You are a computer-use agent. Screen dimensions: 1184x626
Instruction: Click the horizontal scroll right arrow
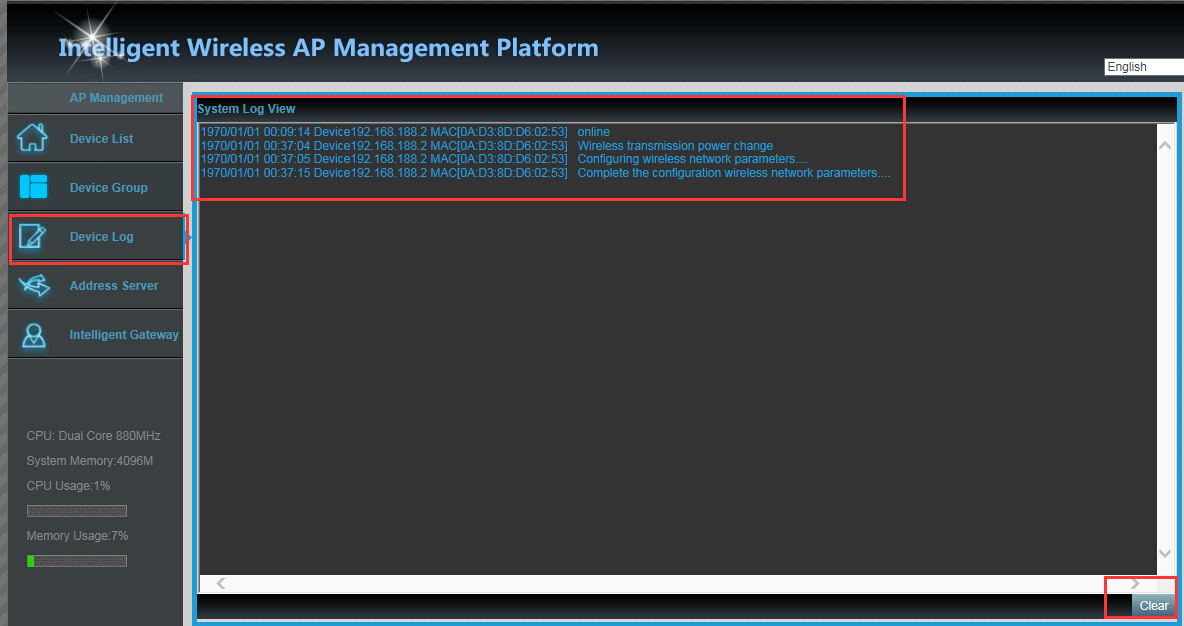click(1135, 583)
